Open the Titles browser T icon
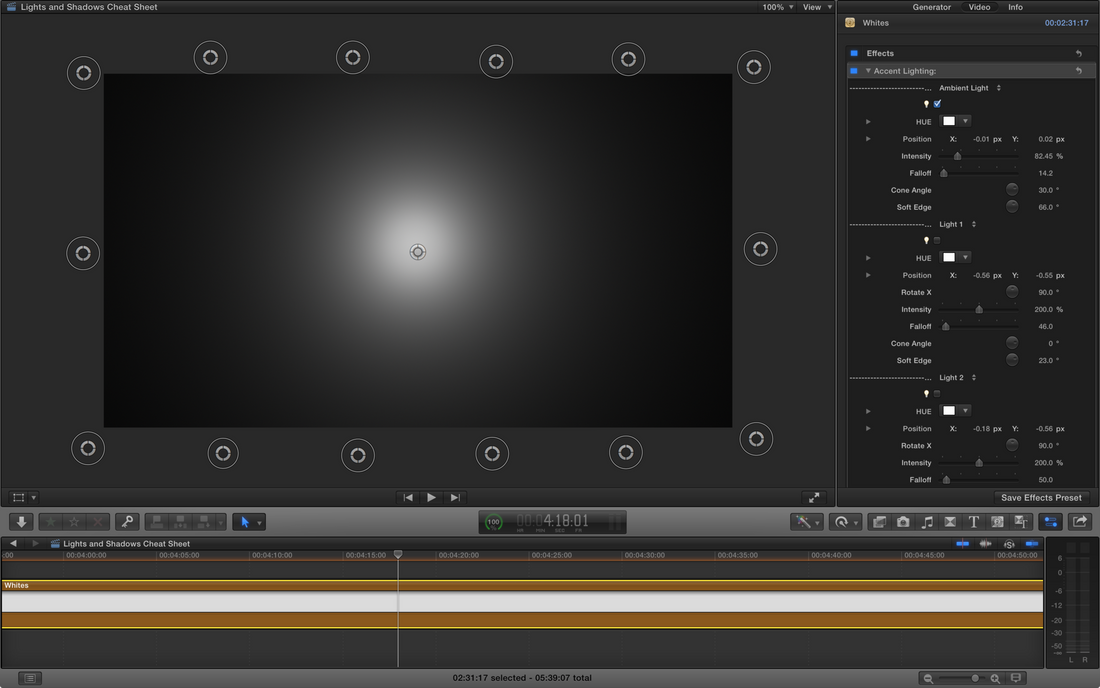 [x=973, y=522]
